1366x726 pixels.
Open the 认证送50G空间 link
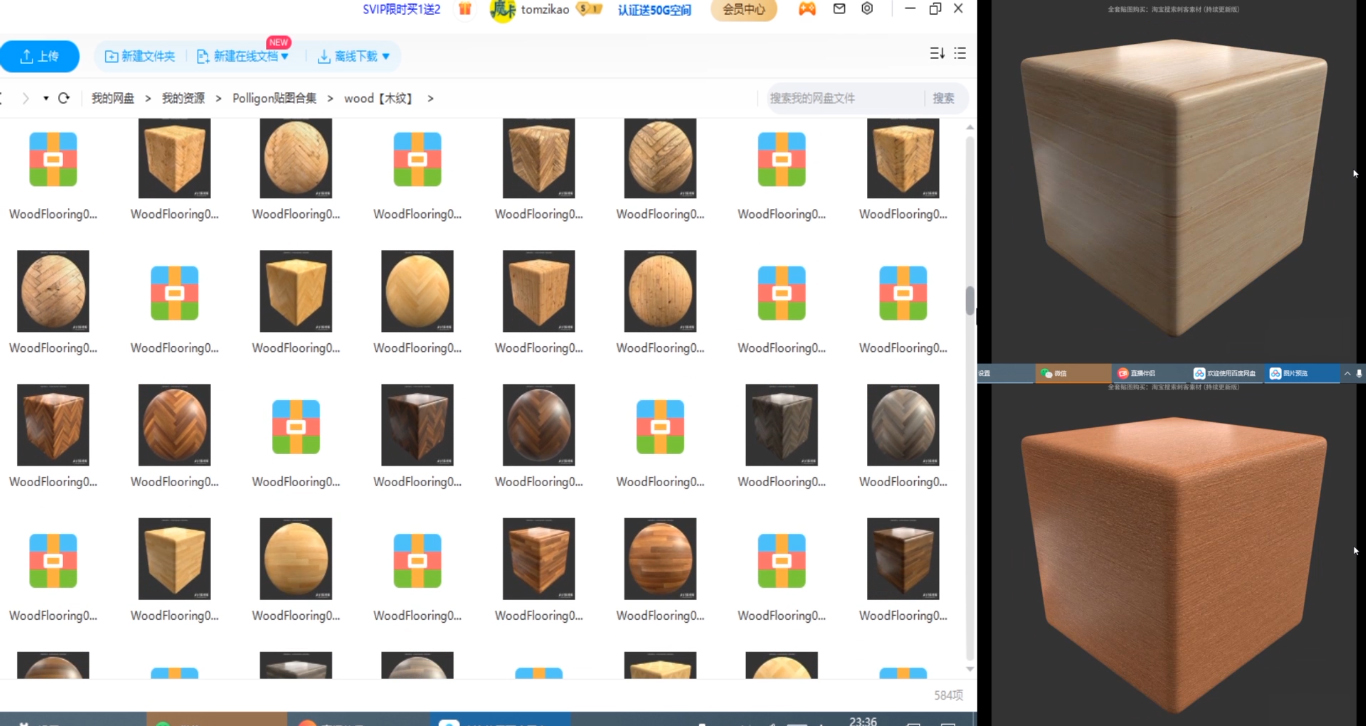654,10
